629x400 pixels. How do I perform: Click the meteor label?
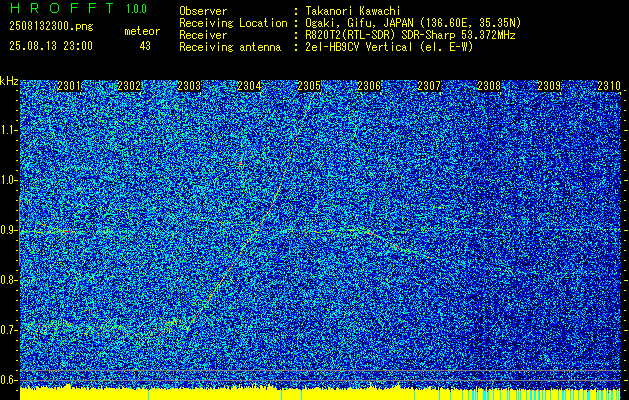(142, 31)
